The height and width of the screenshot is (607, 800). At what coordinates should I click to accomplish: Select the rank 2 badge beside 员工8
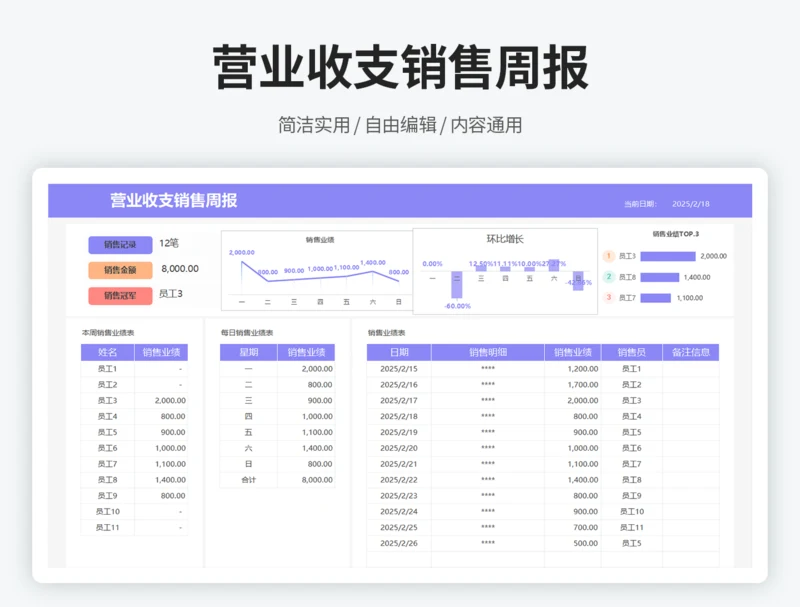point(609,277)
